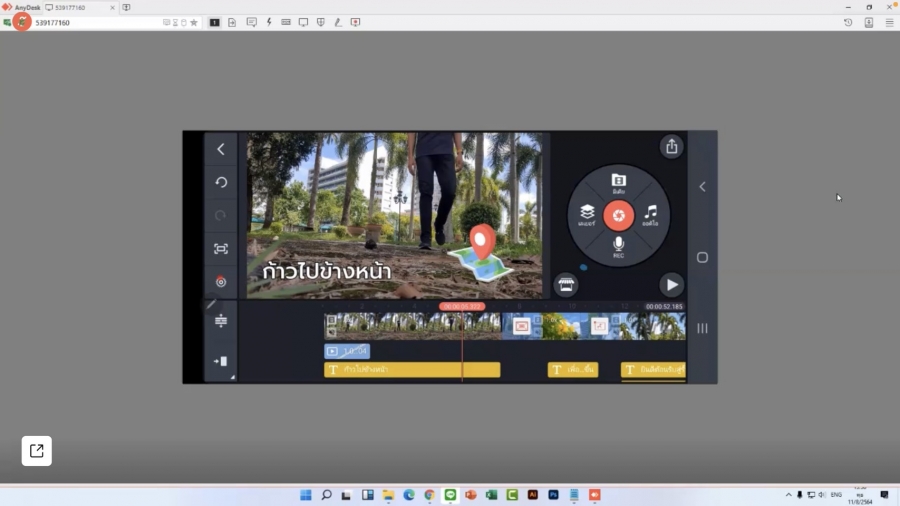The image size is (900, 506).
Task: Jump to end of timeline
Action: click(221, 361)
